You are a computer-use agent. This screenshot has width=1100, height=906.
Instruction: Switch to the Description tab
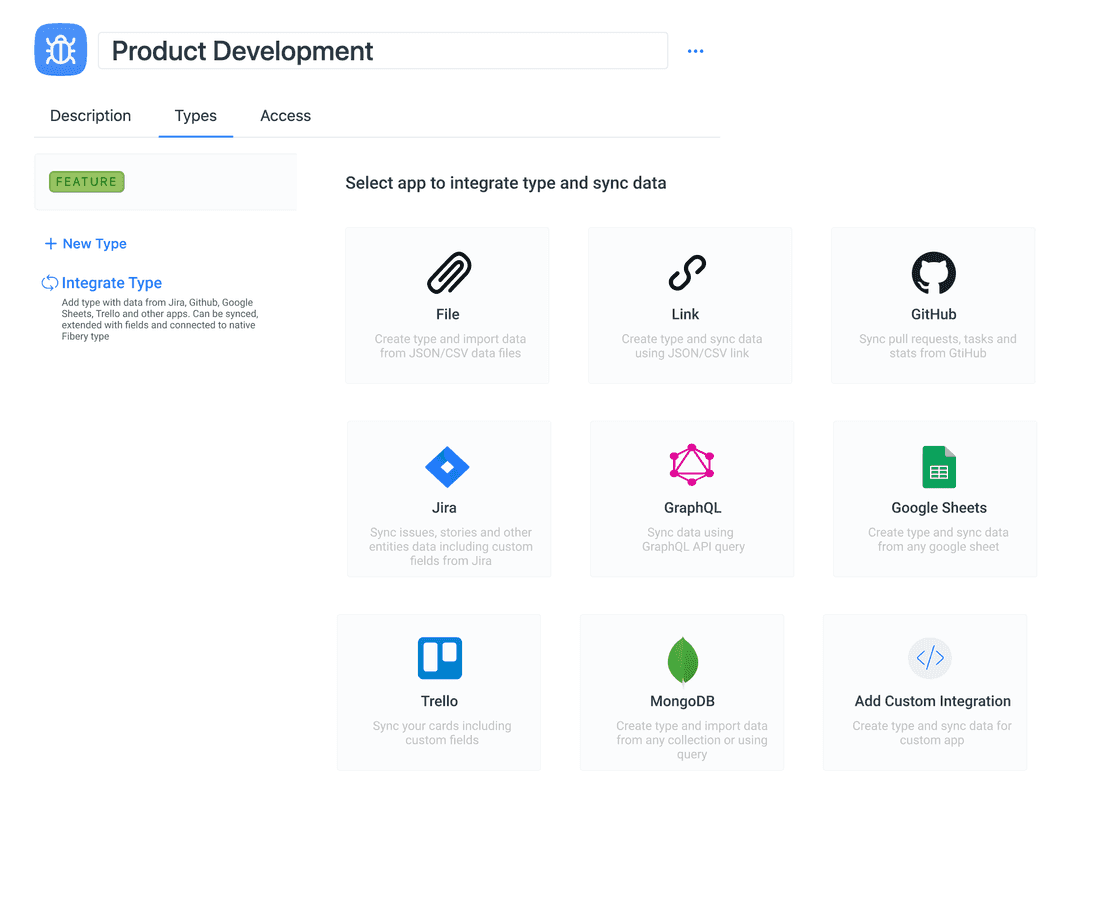pyautogui.click(x=90, y=116)
